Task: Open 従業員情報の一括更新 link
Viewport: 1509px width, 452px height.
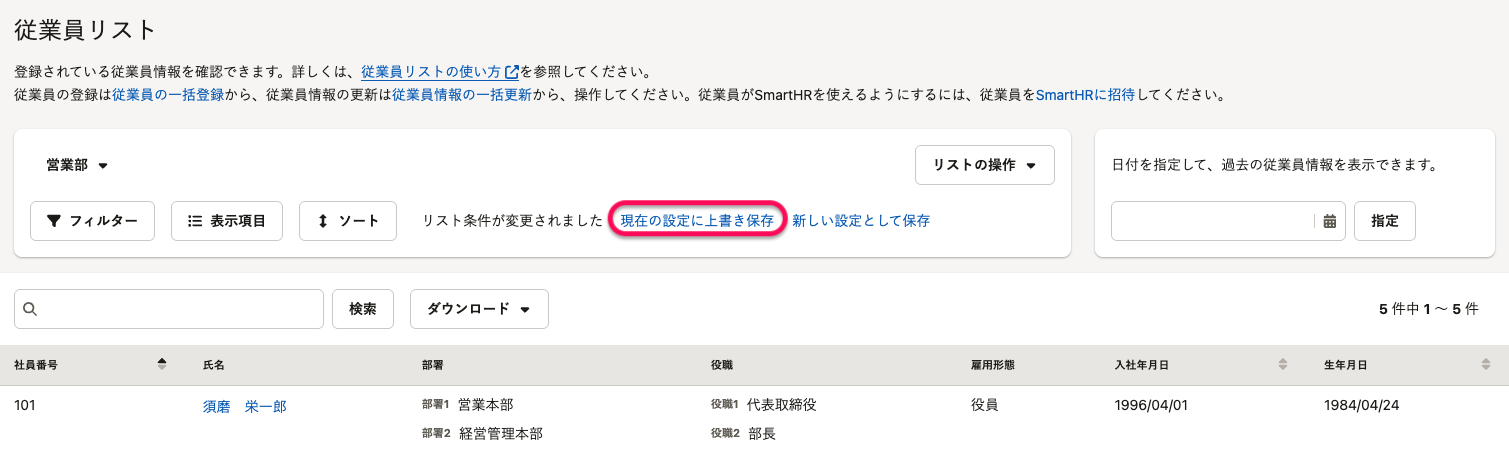Action: [x=461, y=95]
